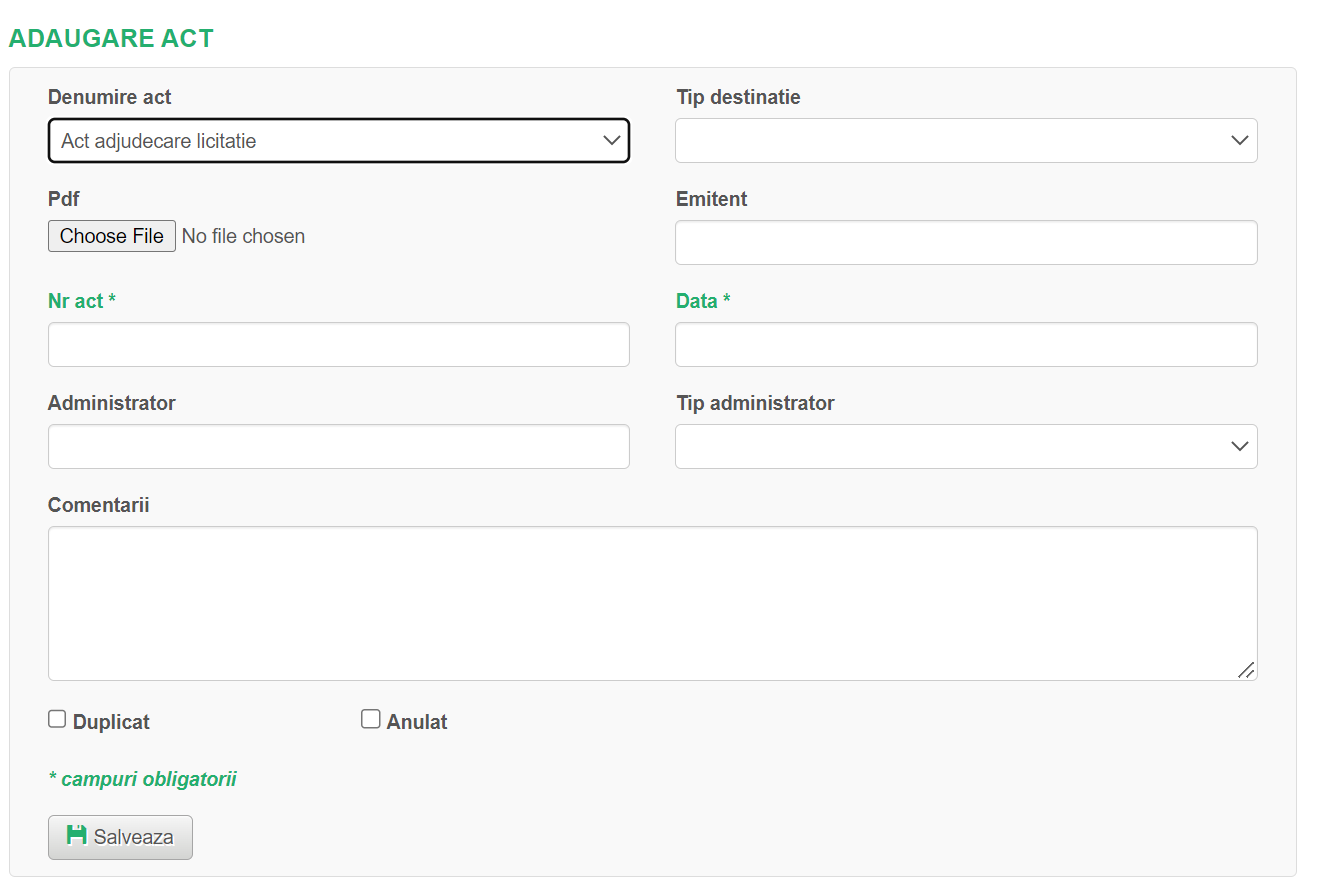Open the Denumire act dropdown
The image size is (1322, 888).
click(x=338, y=141)
